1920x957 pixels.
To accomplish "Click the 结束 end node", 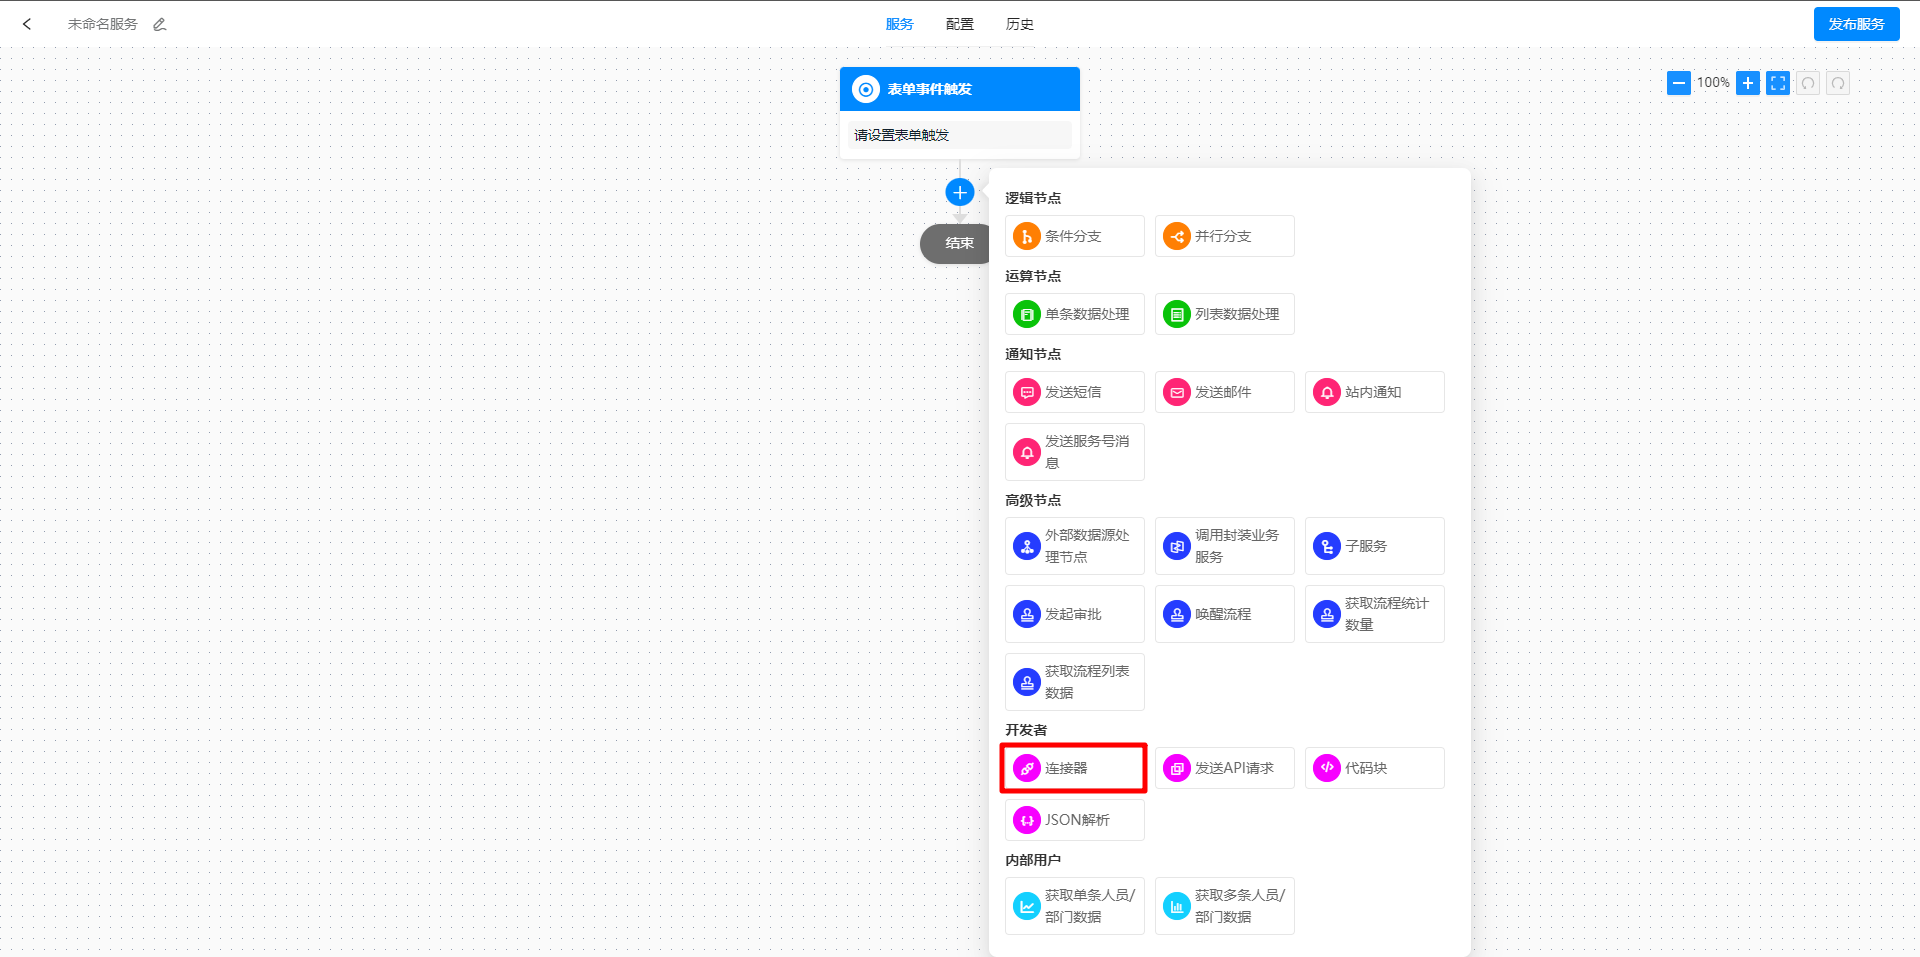I will click(956, 243).
